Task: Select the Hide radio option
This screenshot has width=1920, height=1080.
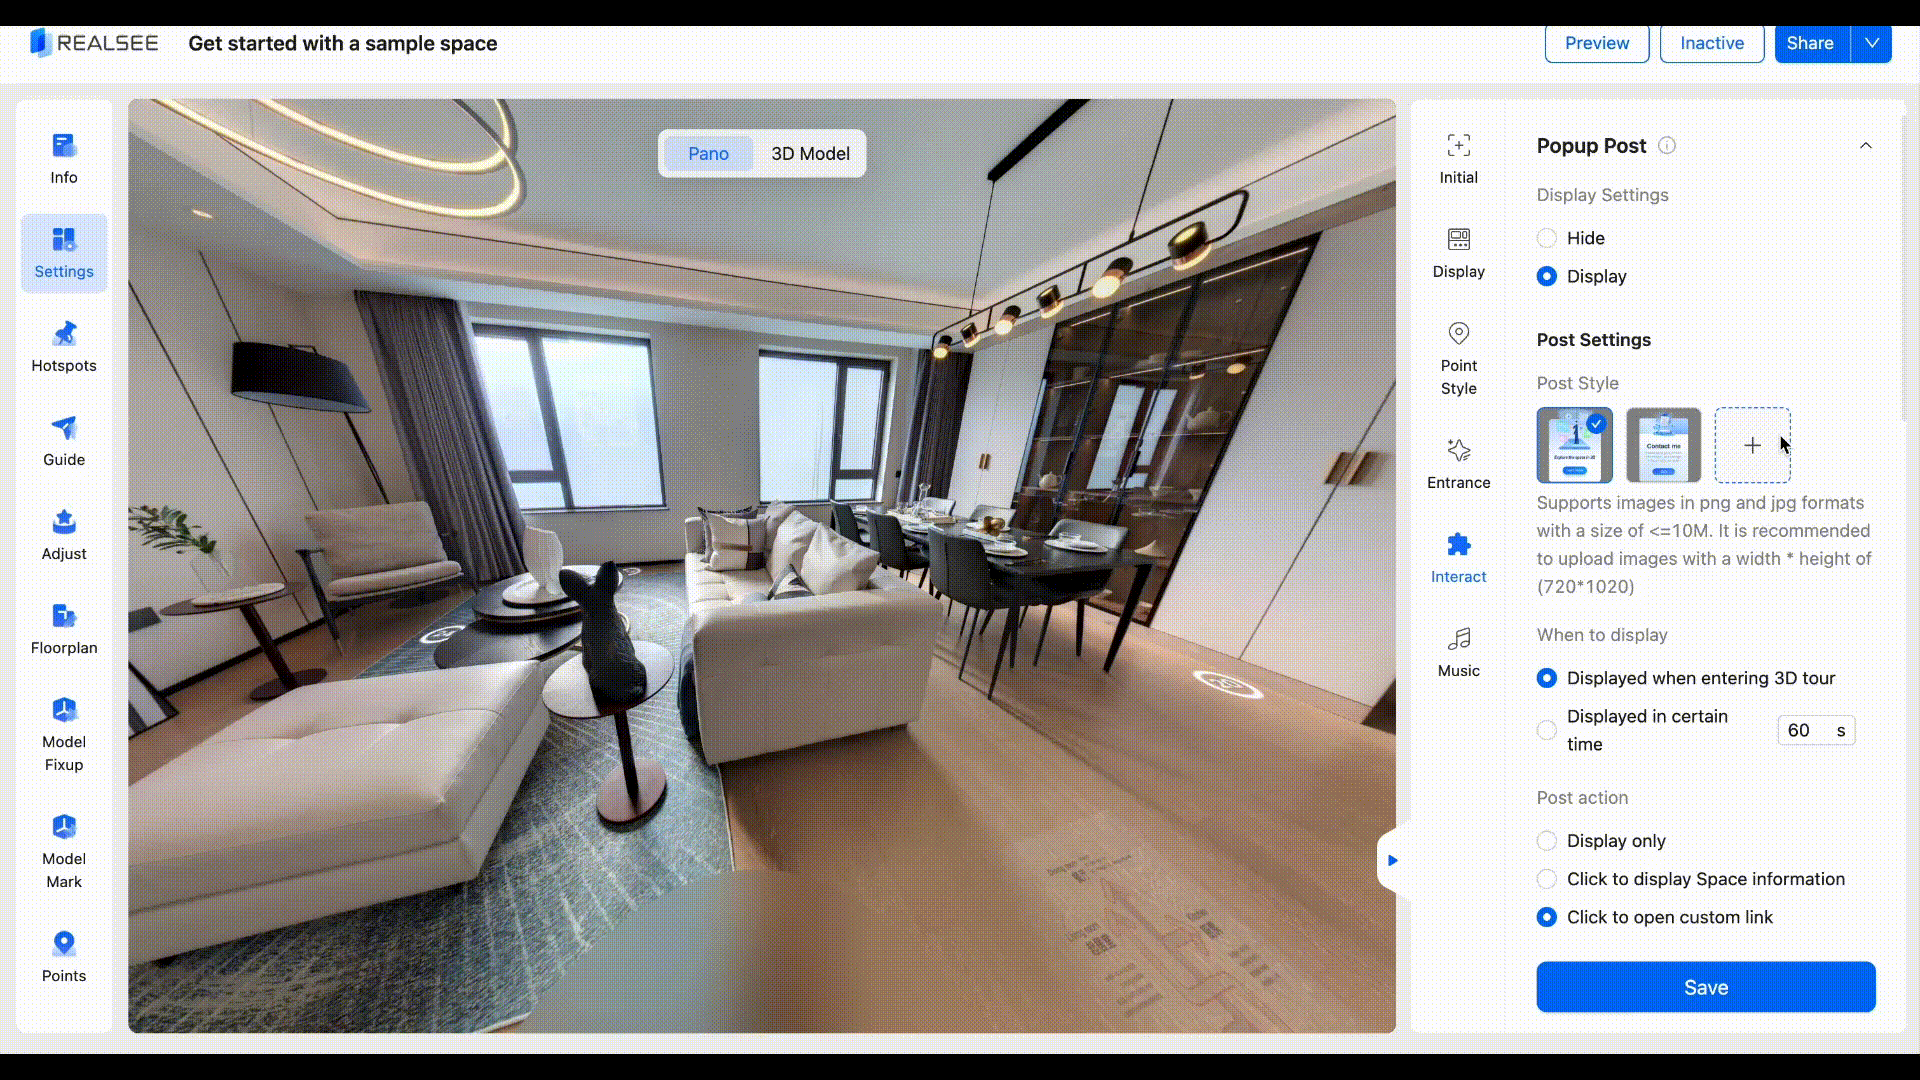Action: 1547,238
